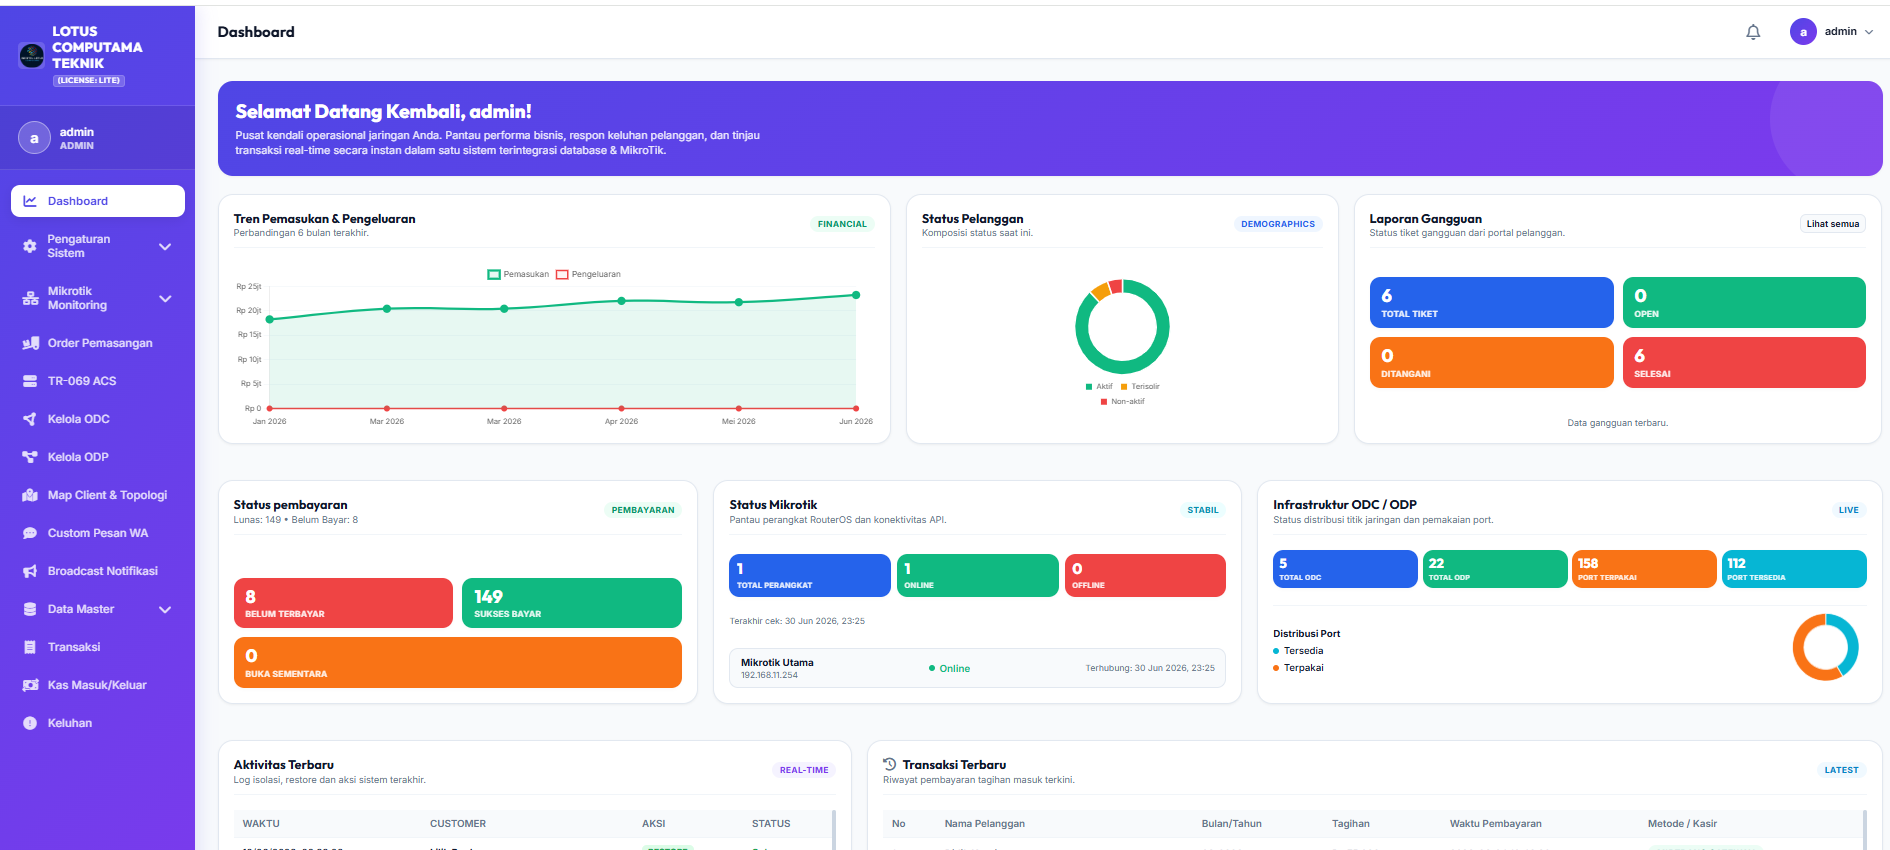Click the Custom Pesan WA chat icon
Viewport: 1890px width, 850px height.
coord(30,533)
